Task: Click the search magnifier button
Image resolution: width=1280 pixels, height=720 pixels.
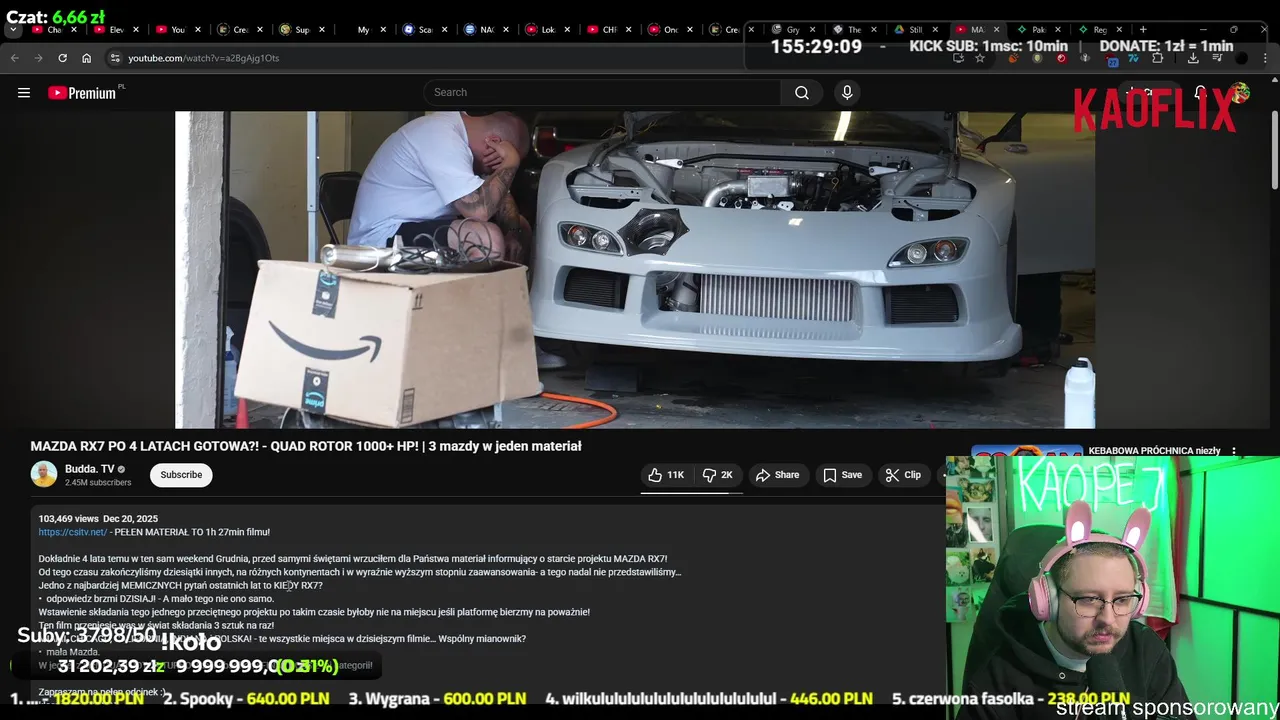Action: point(802,92)
